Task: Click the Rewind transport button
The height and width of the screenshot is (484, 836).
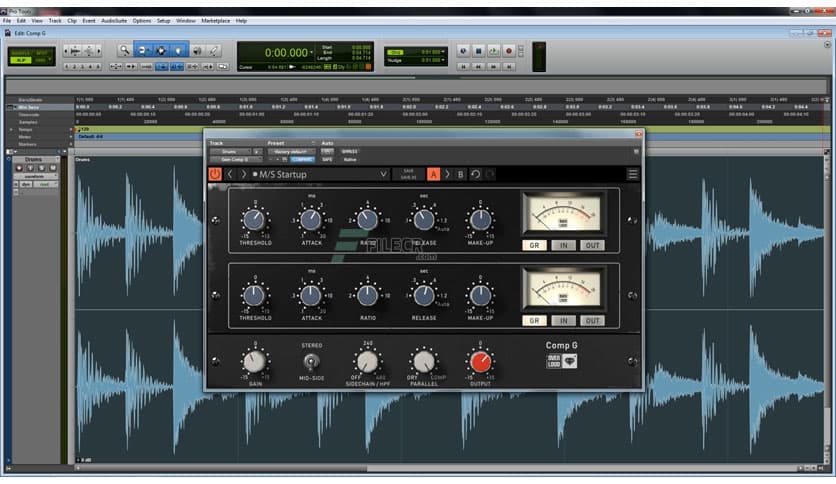Action: [x=478, y=67]
